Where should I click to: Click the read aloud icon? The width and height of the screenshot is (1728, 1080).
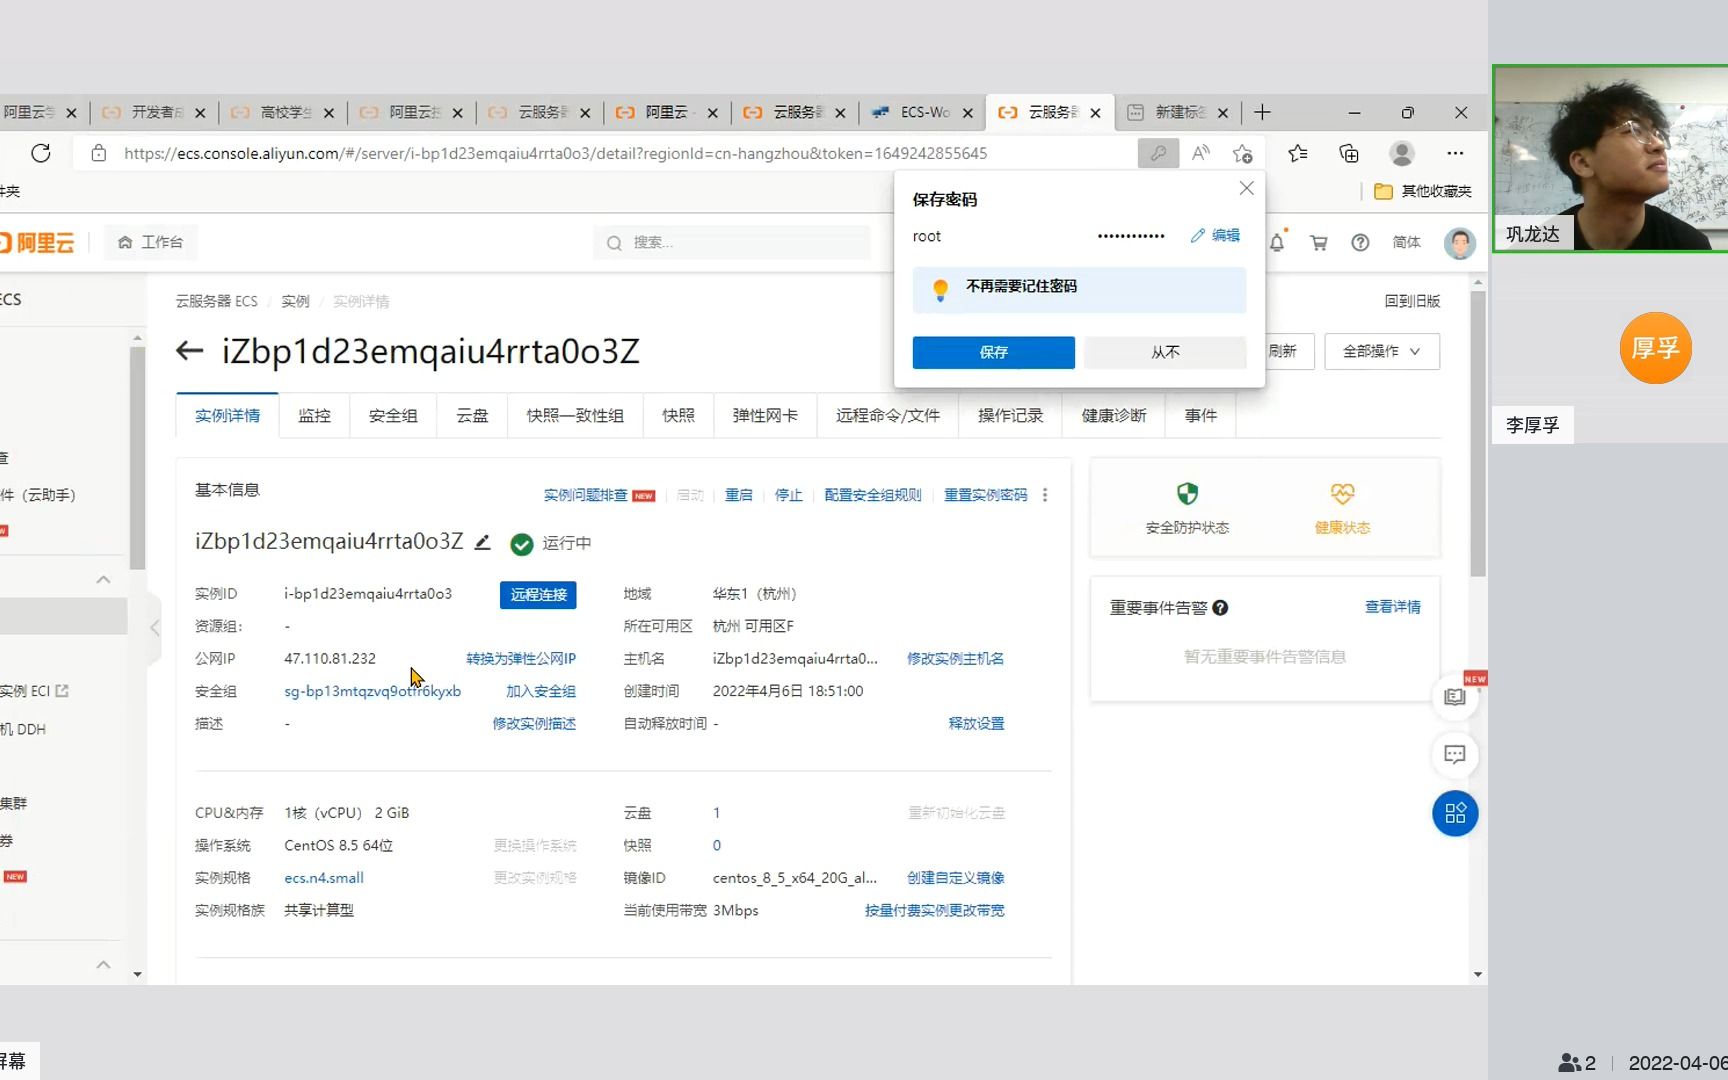(1201, 153)
